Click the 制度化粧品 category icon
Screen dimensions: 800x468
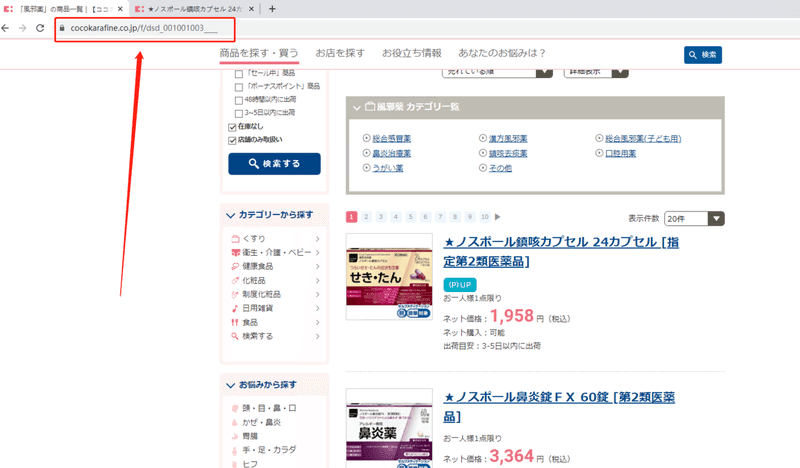click(235, 294)
